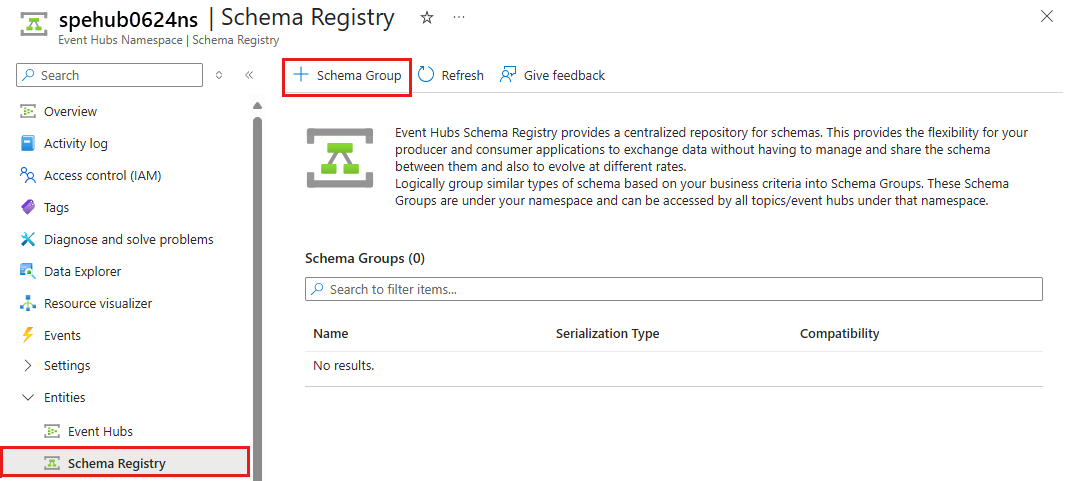This screenshot has height=481, width=1083.
Task: Click the large Schema Registry illustration icon
Action: click(x=340, y=158)
